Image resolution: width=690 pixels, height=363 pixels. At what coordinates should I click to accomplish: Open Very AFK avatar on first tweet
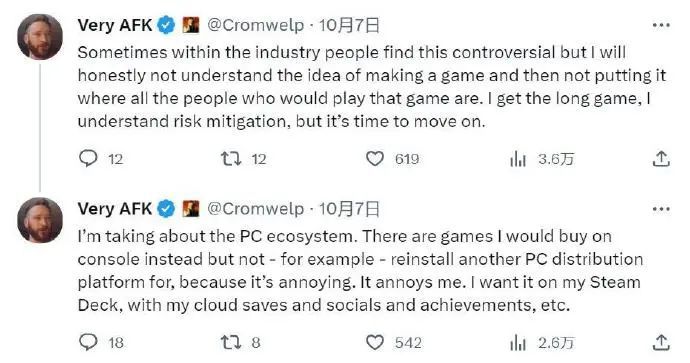point(40,37)
